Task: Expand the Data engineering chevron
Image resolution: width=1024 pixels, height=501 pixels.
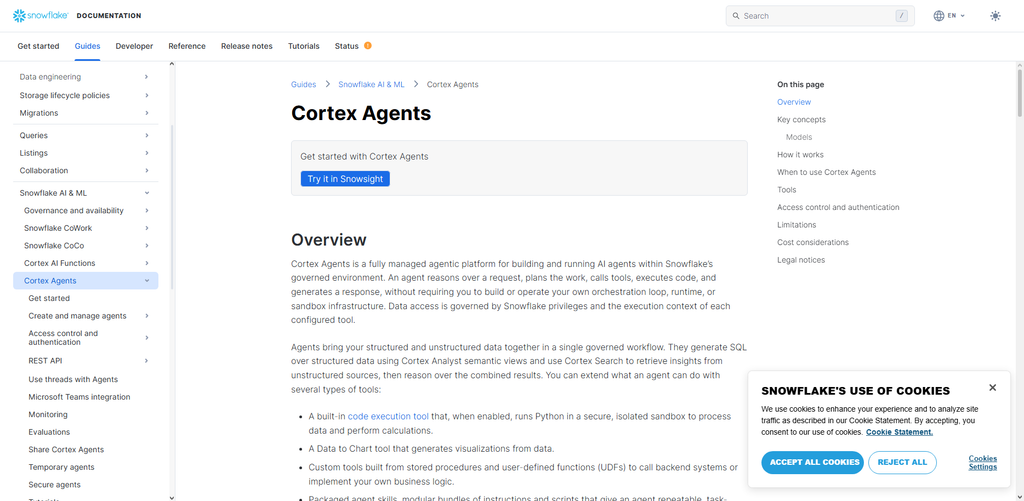Action: [x=147, y=77]
